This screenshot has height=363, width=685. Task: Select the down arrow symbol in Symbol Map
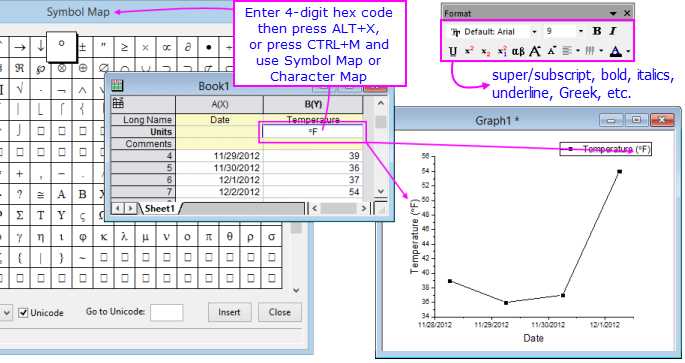coord(40,46)
